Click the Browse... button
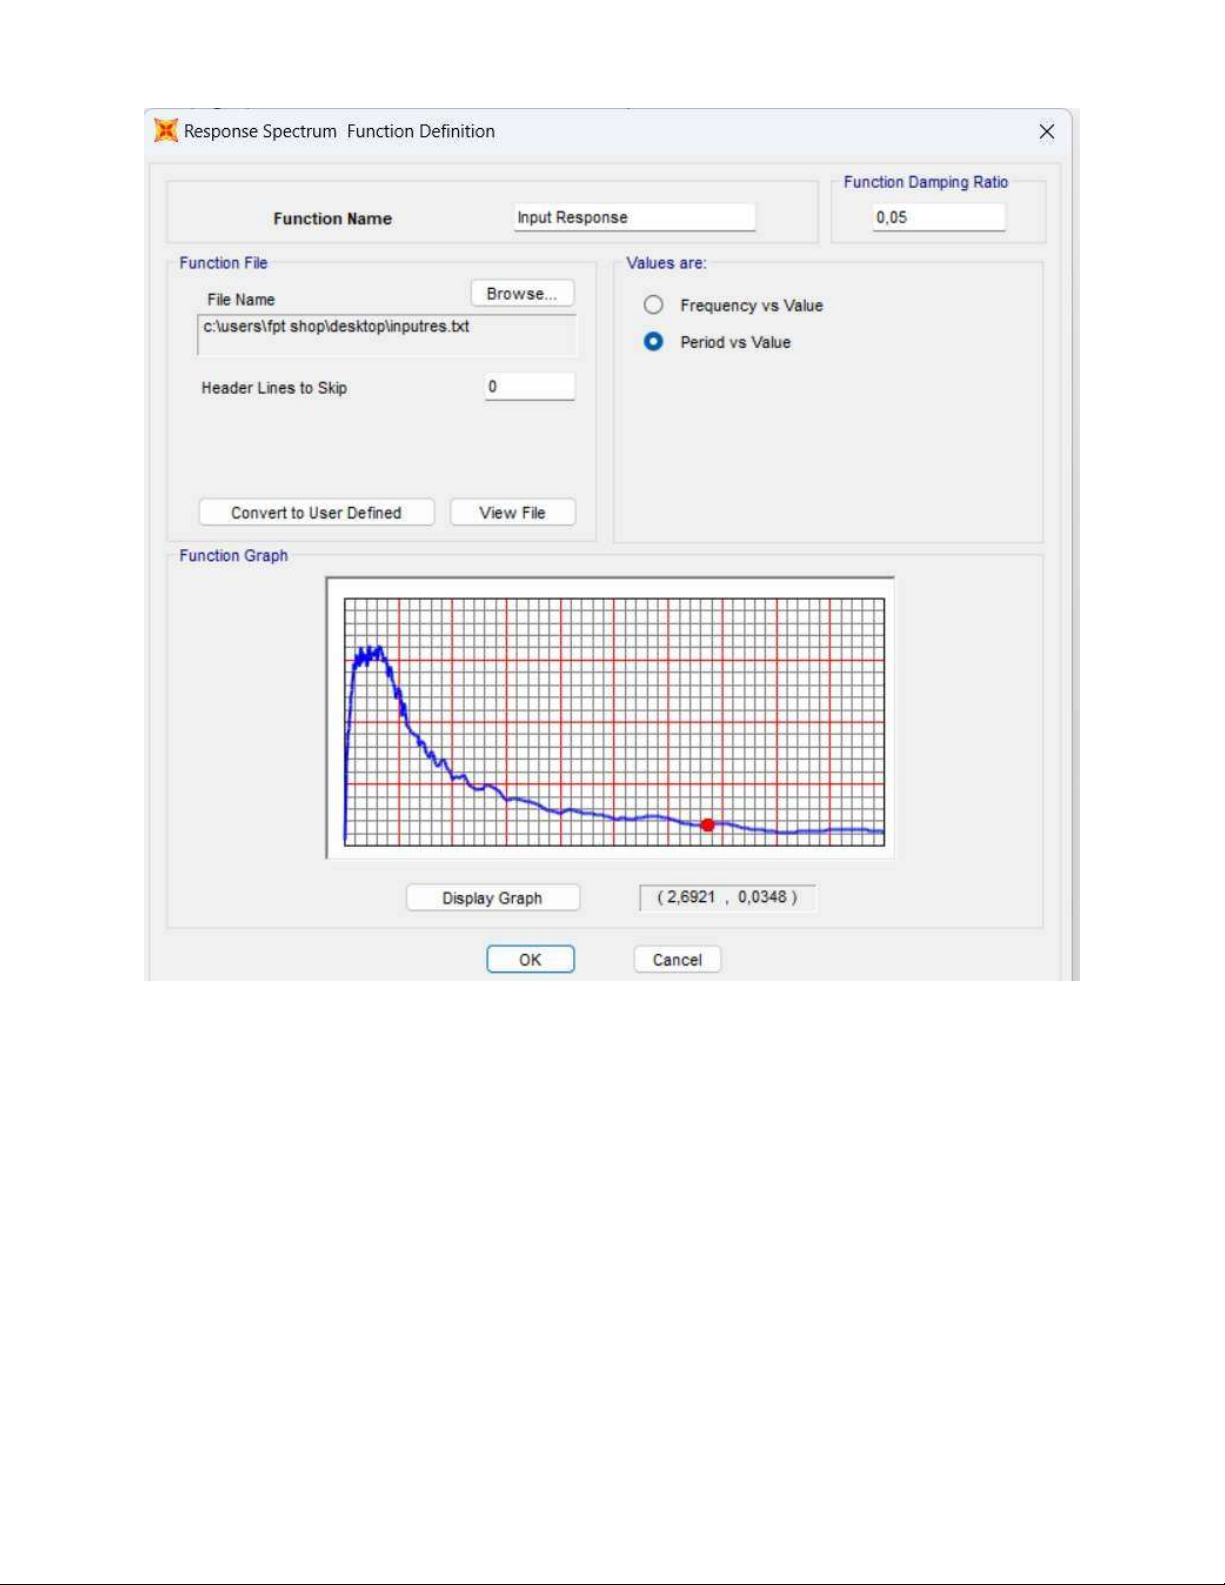Viewport: 1225px width, 1585px height. (x=522, y=294)
